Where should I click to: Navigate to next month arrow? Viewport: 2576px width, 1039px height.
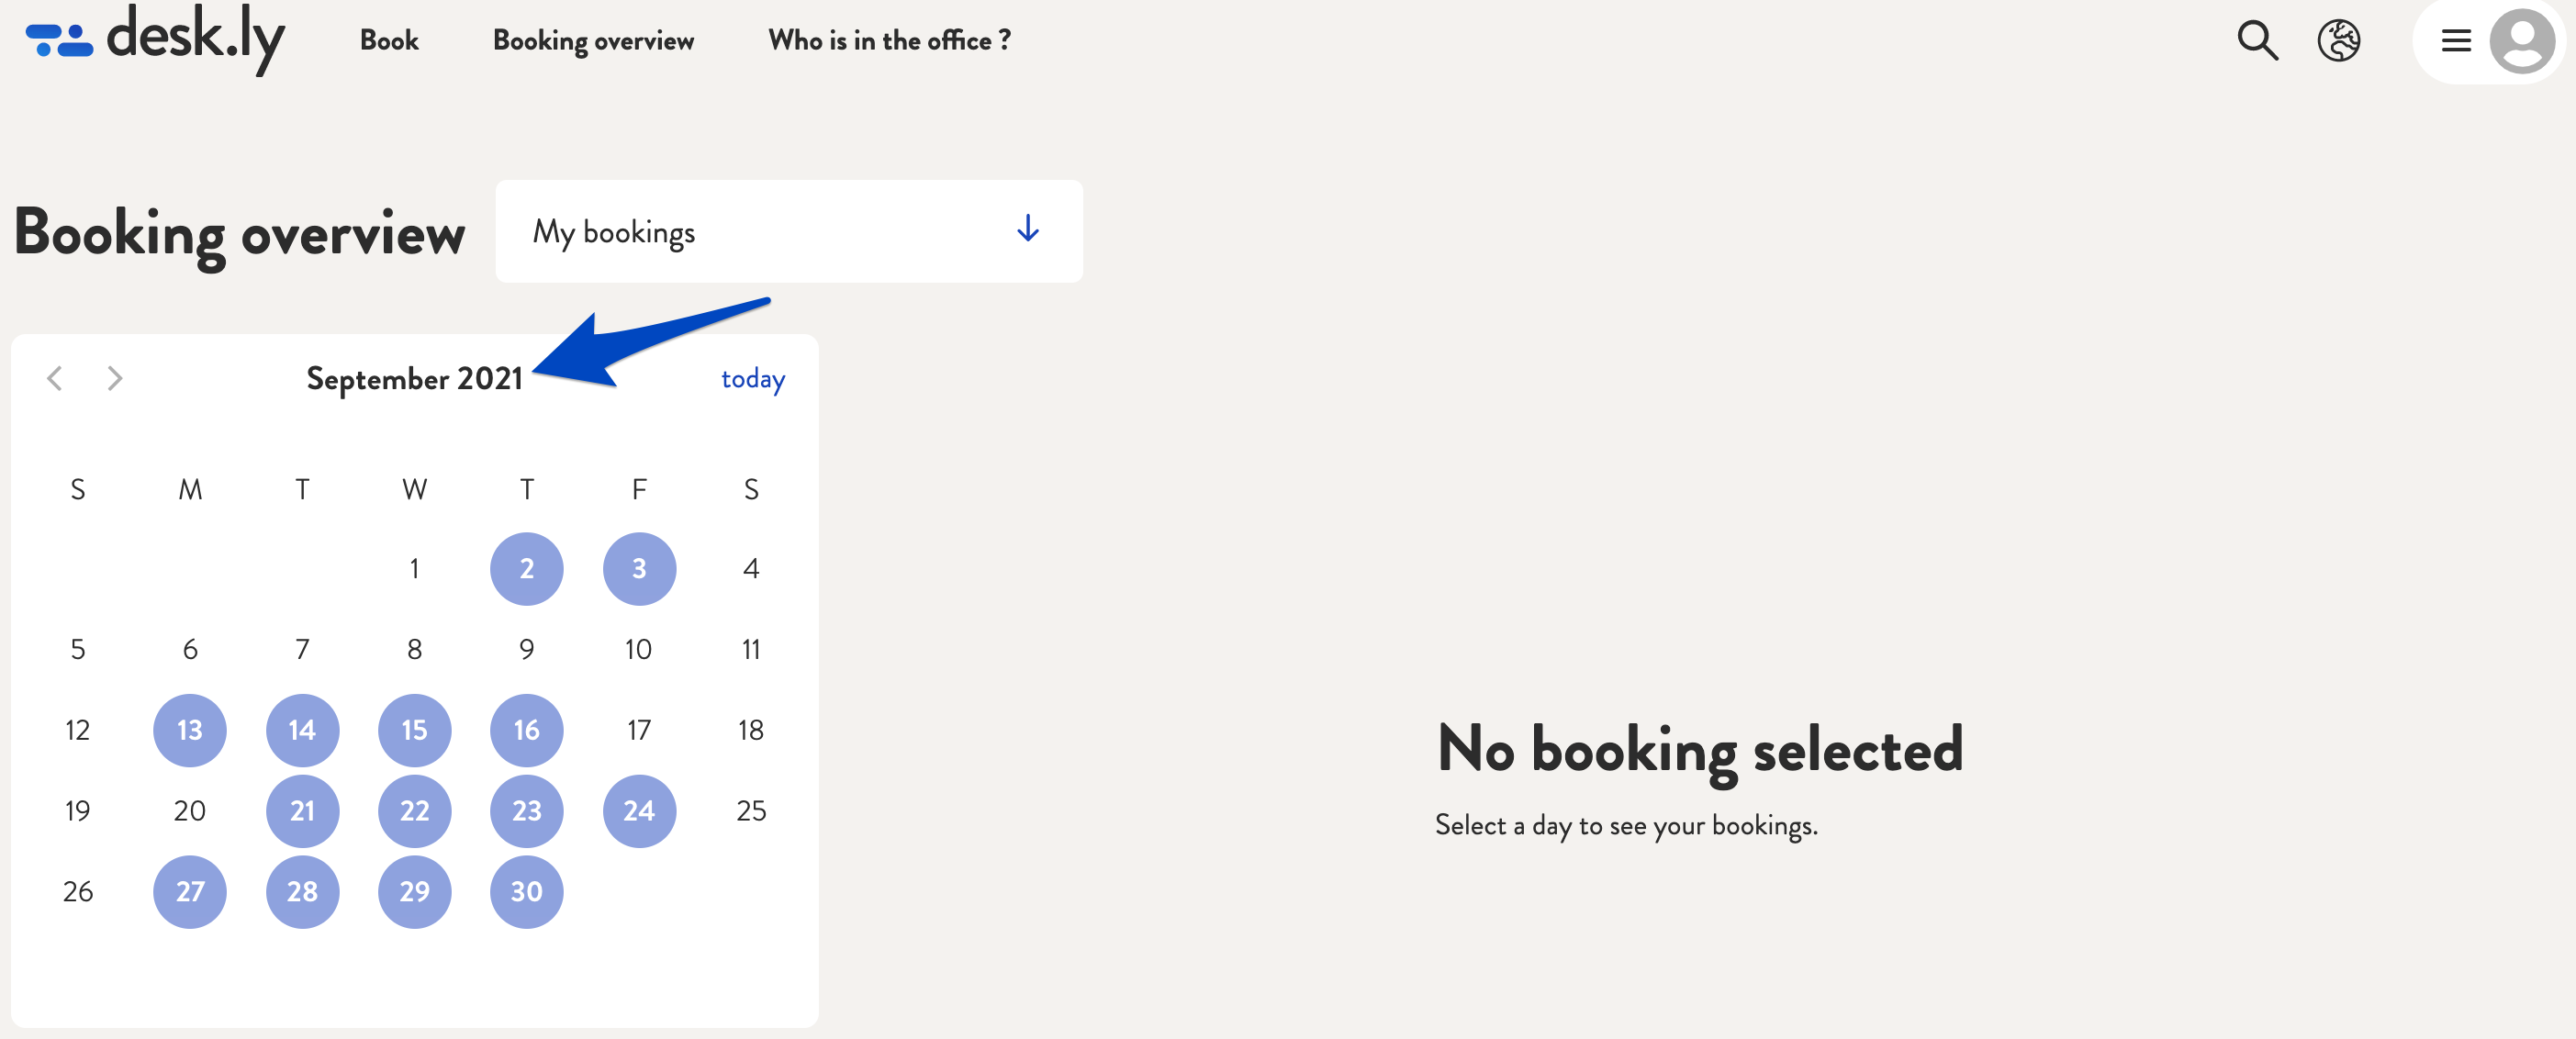117,377
